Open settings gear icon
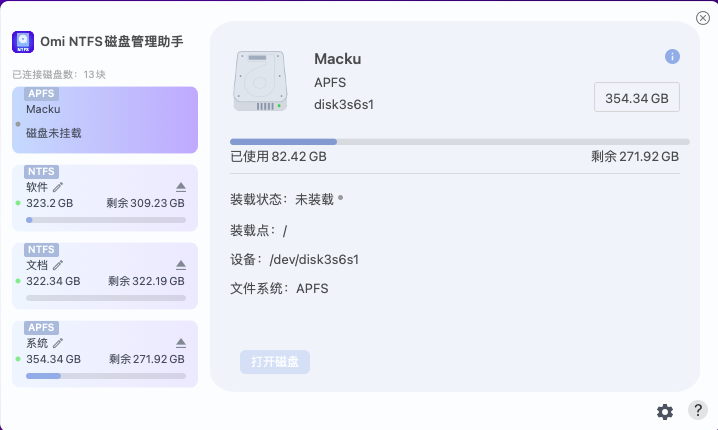 665,412
